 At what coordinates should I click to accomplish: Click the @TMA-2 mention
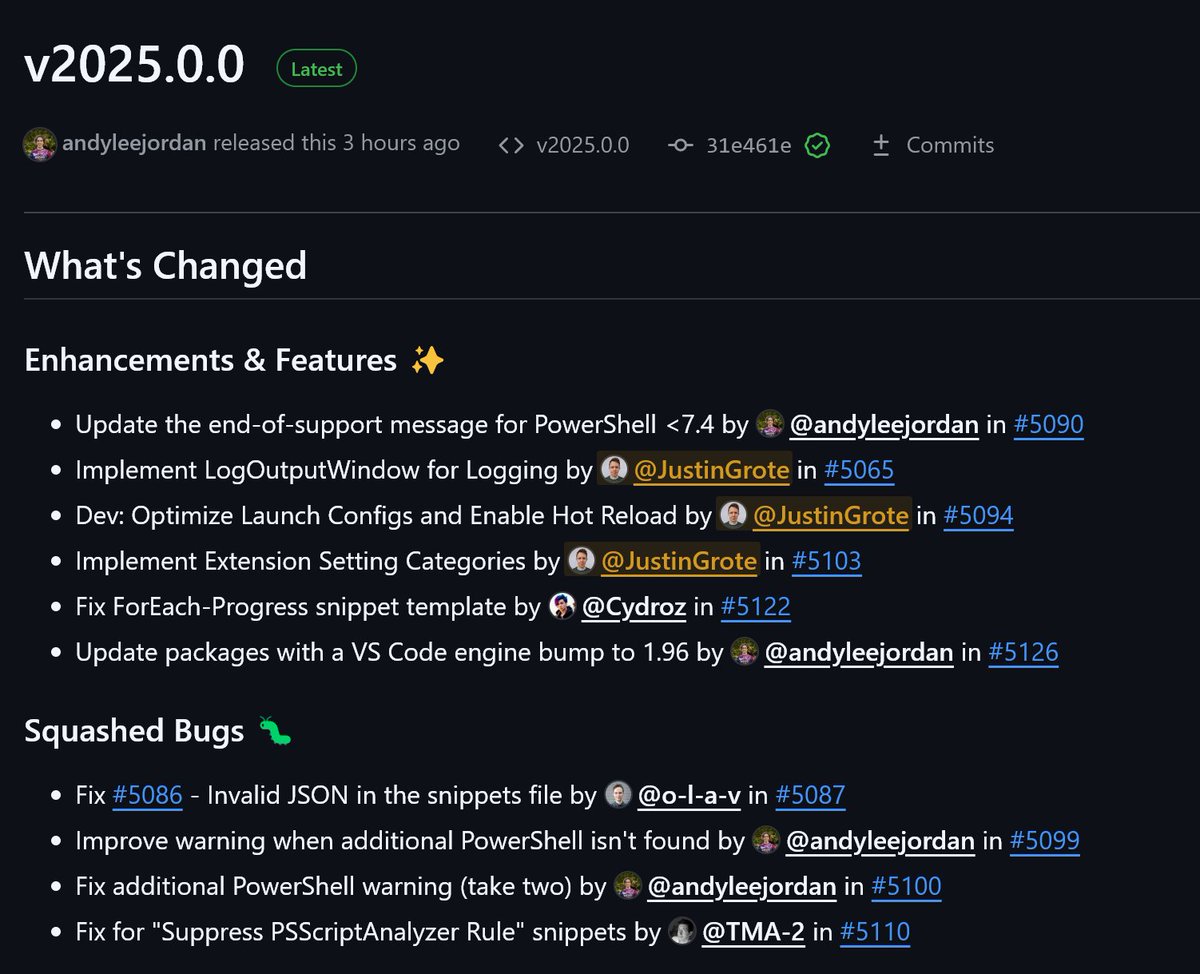[x=753, y=933]
